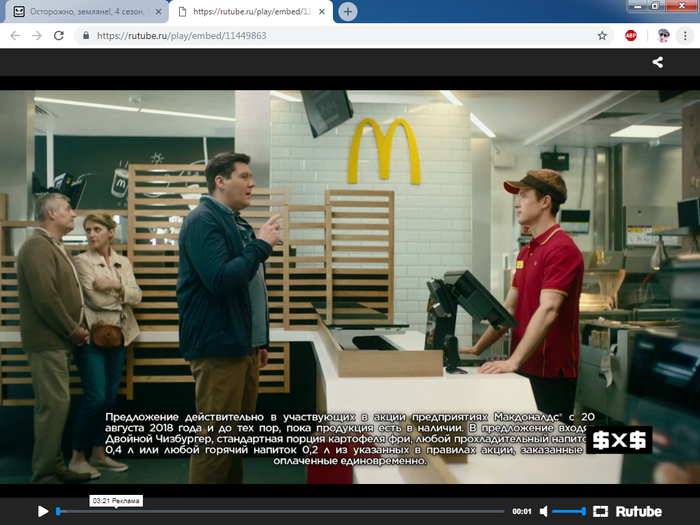The height and width of the screenshot is (525, 700).
Task: Reload the page with the refresh icon
Action: (59, 35)
